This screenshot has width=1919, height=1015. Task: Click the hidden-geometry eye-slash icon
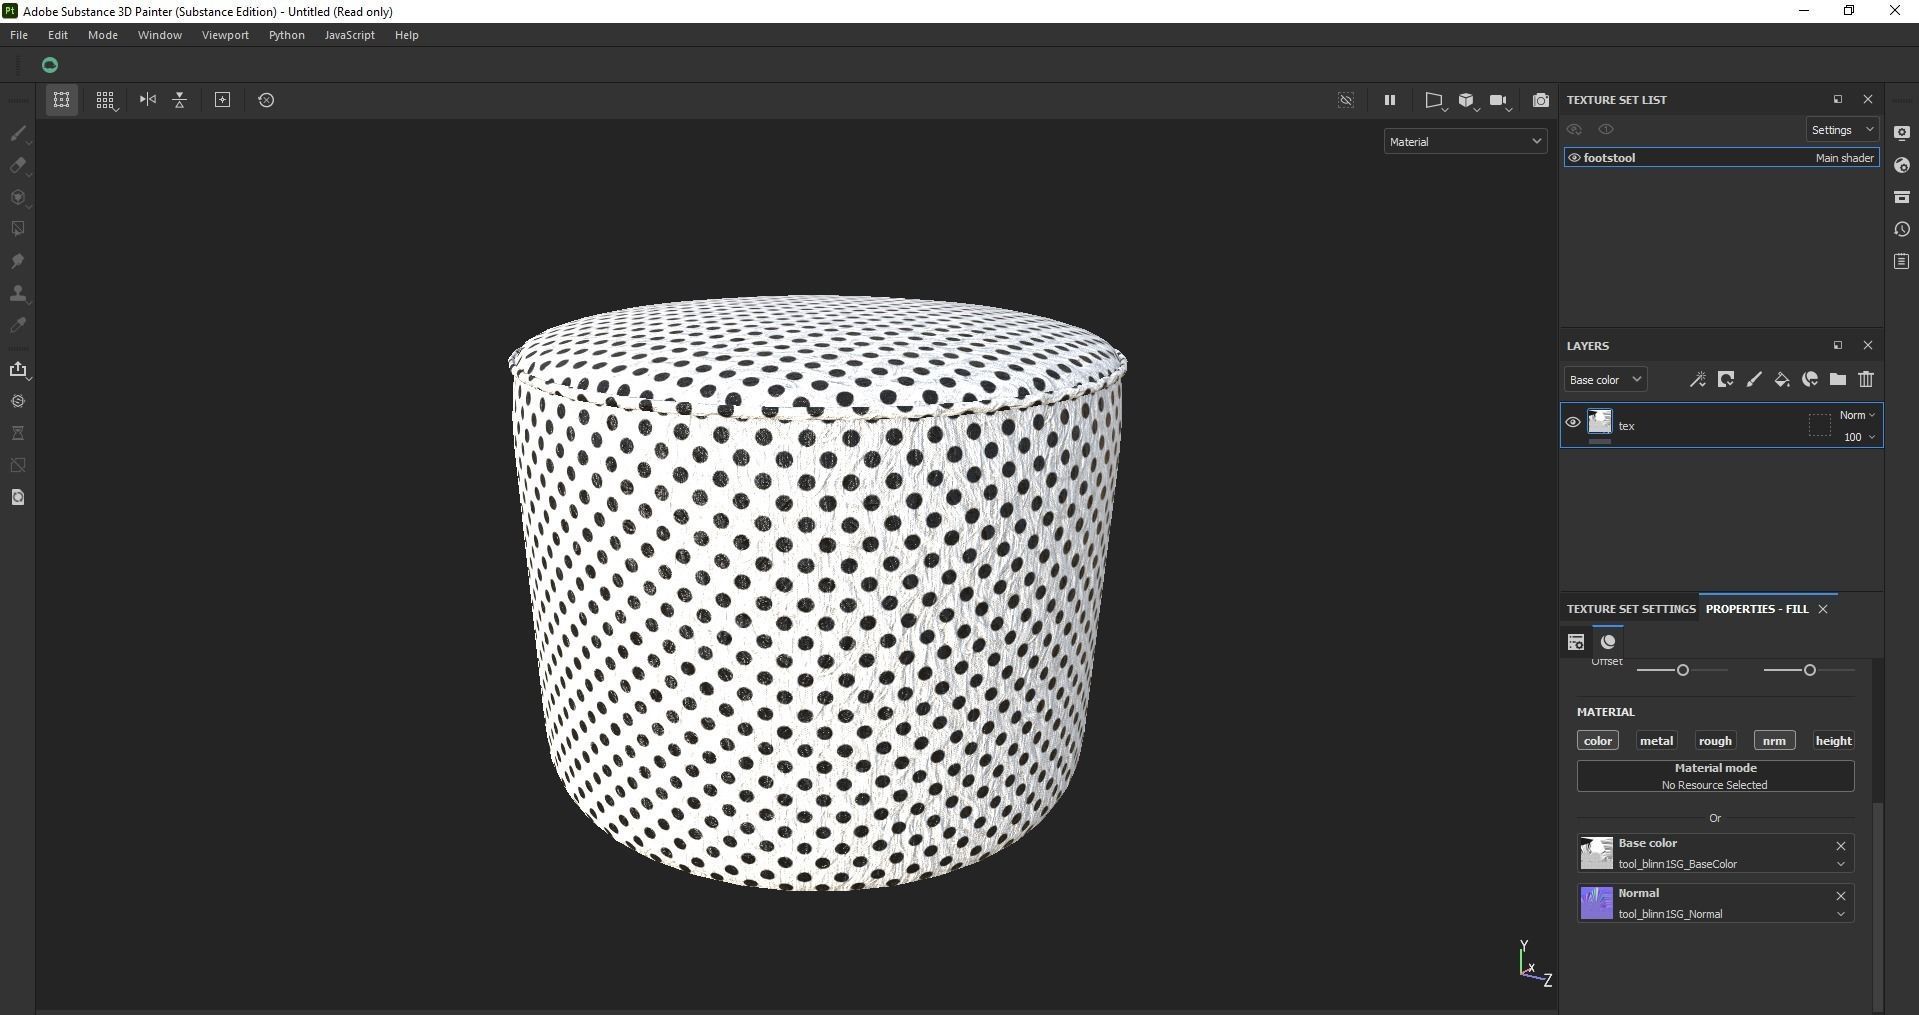1346,100
